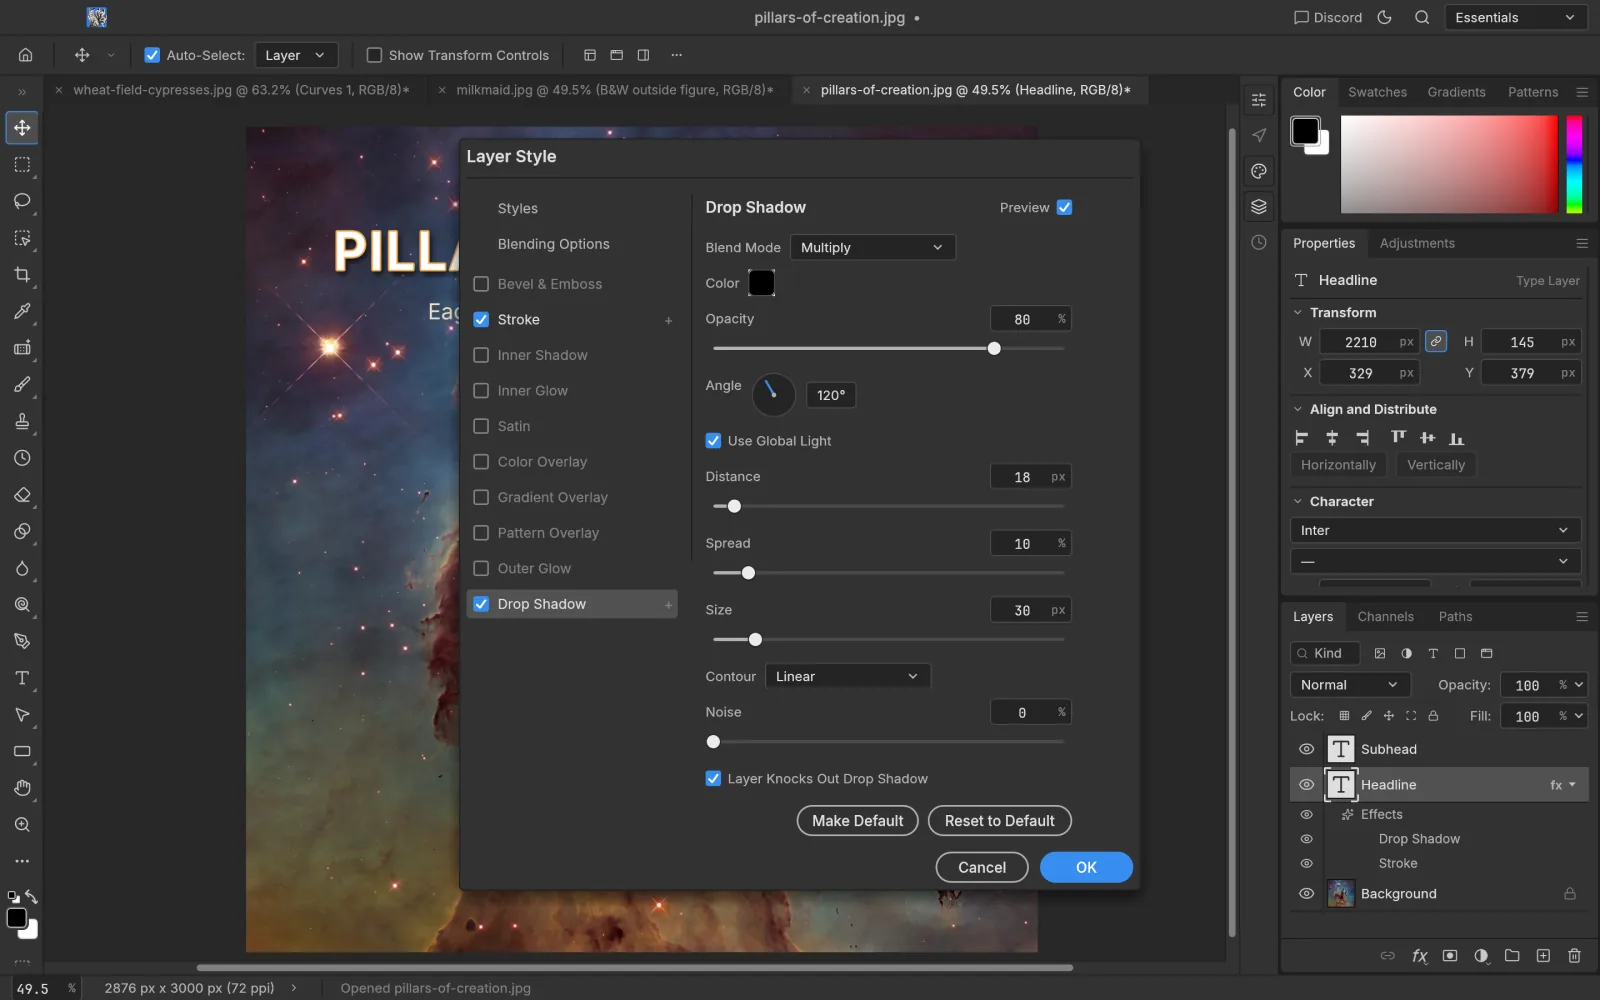Enable the Bevel & Emboss checkbox
This screenshot has height=1000, width=1600.
pyautogui.click(x=481, y=284)
